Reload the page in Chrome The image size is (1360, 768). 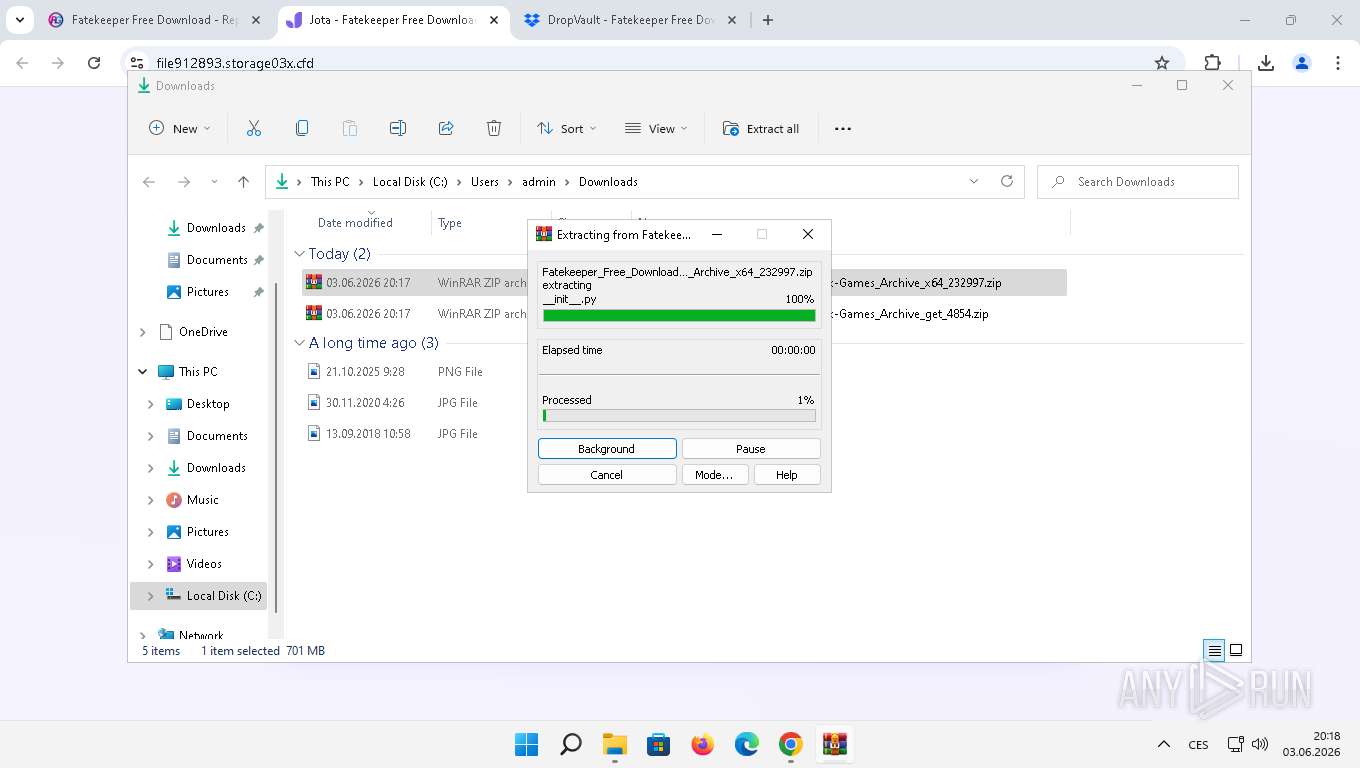94,63
